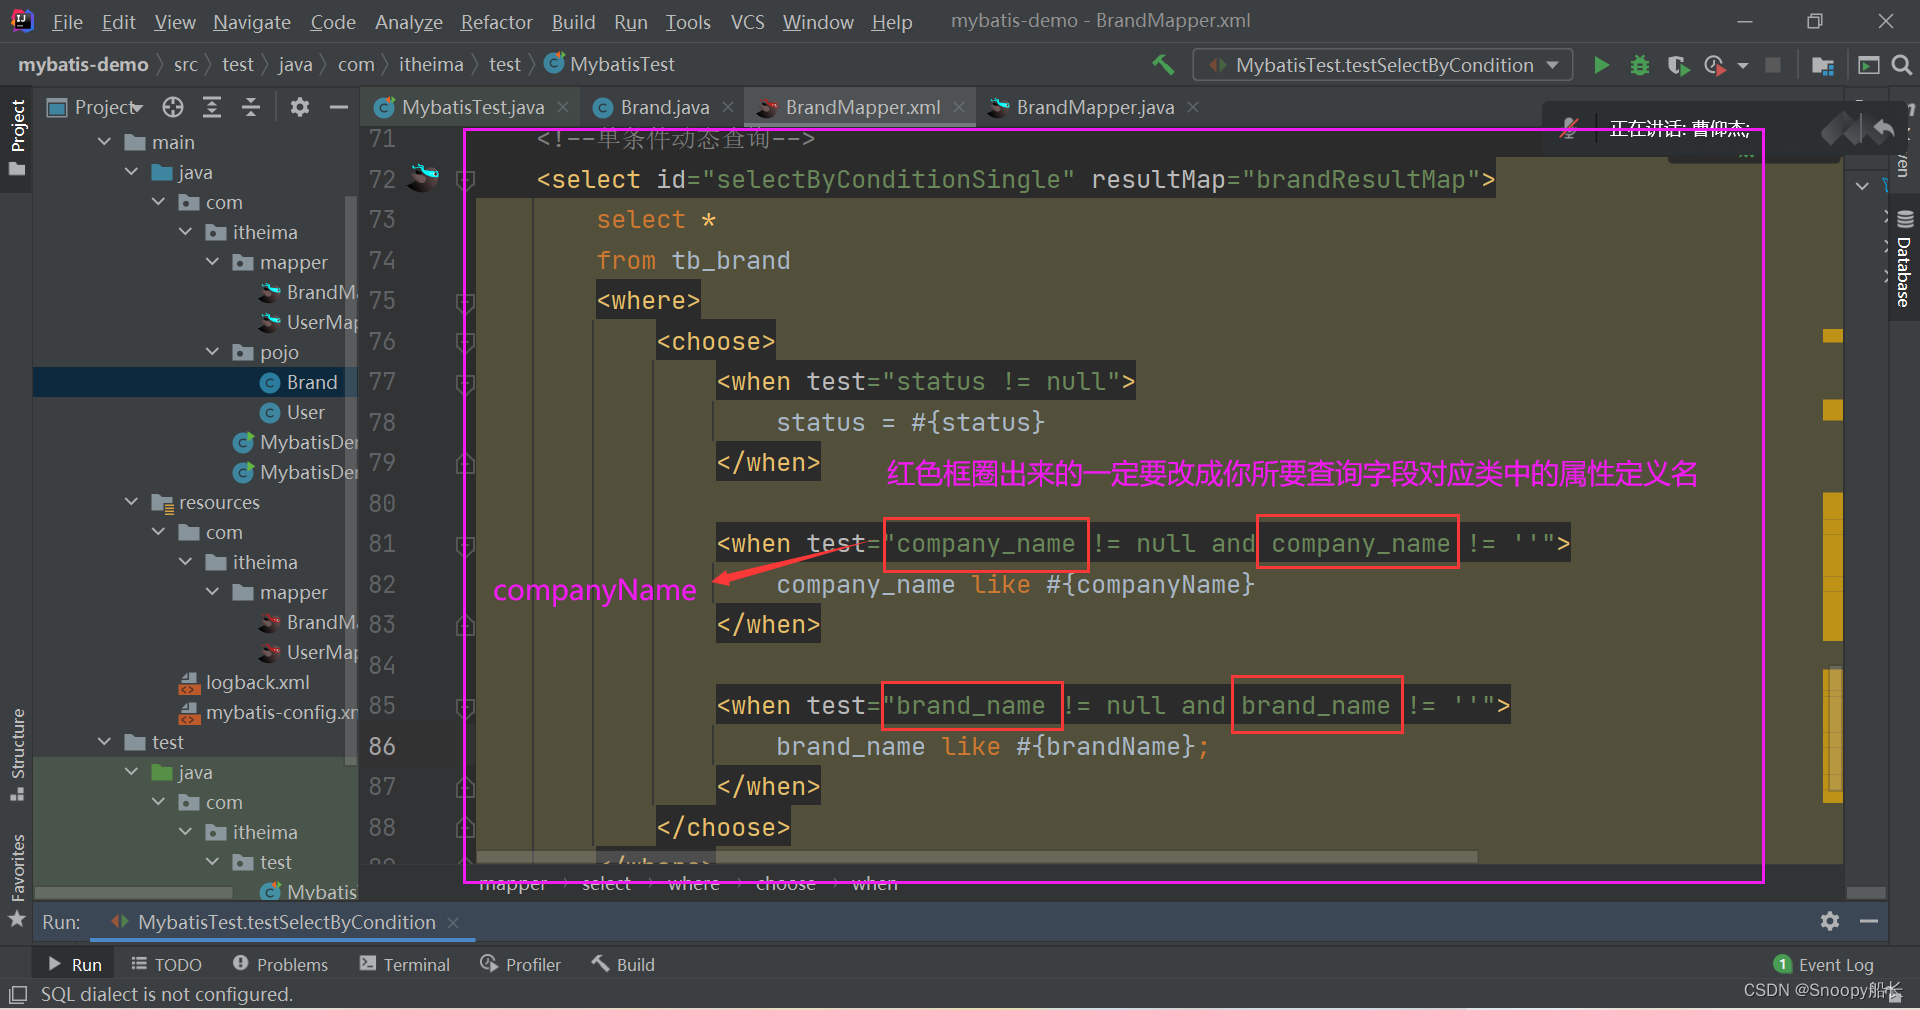Fold the choose tag at line 76

click(465, 342)
